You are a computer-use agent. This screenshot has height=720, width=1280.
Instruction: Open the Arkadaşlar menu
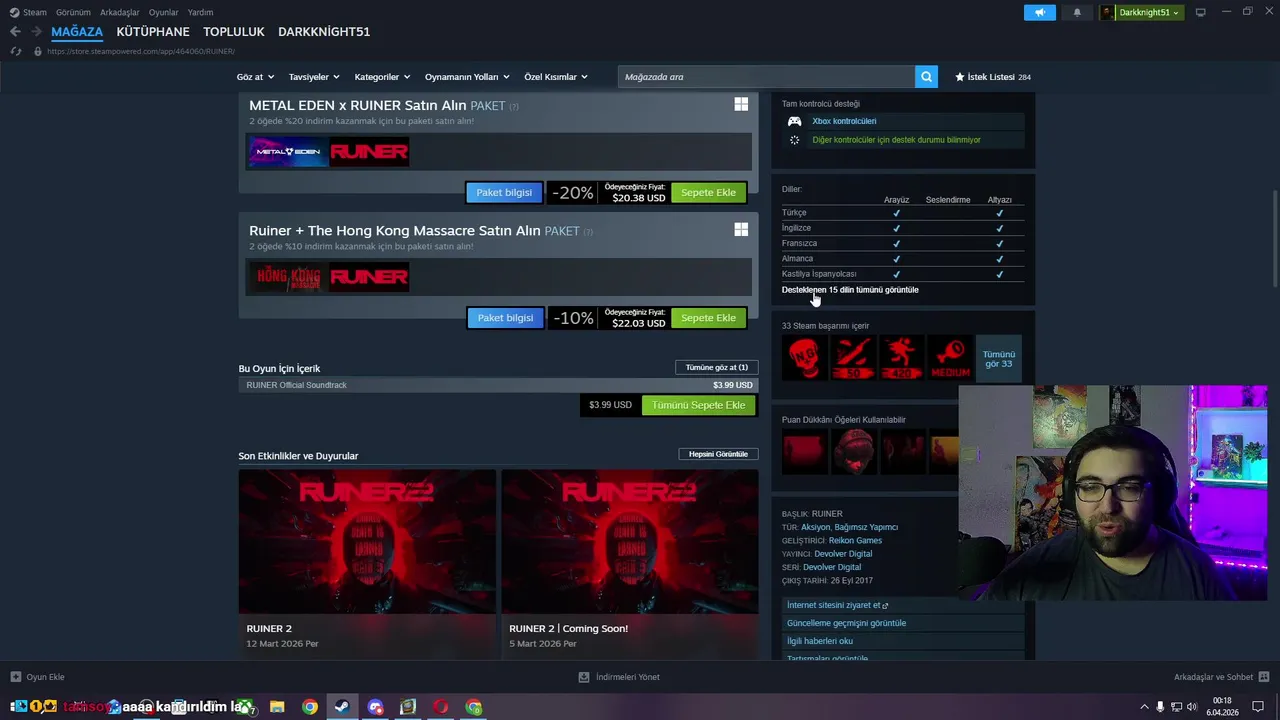[x=120, y=12]
